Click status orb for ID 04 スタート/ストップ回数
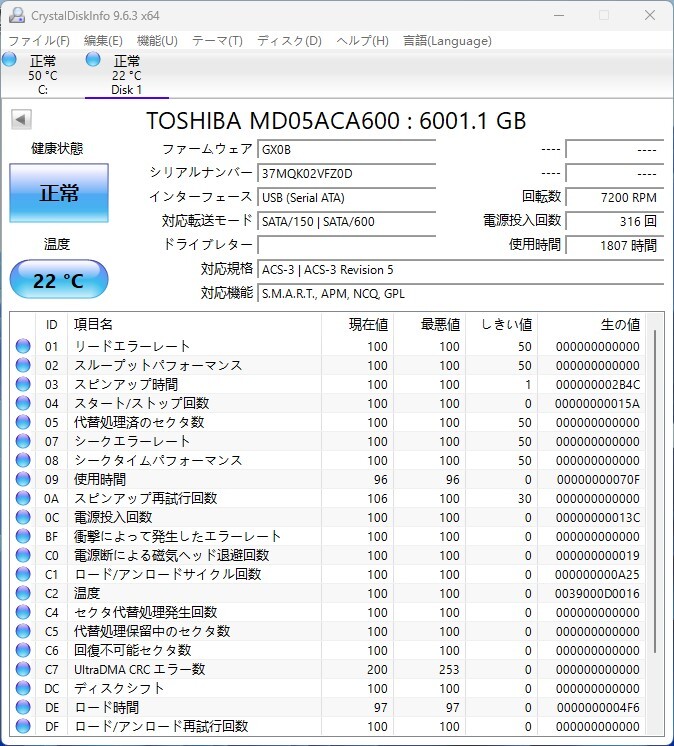This screenshot has width=674, height=746. point(23,403)
